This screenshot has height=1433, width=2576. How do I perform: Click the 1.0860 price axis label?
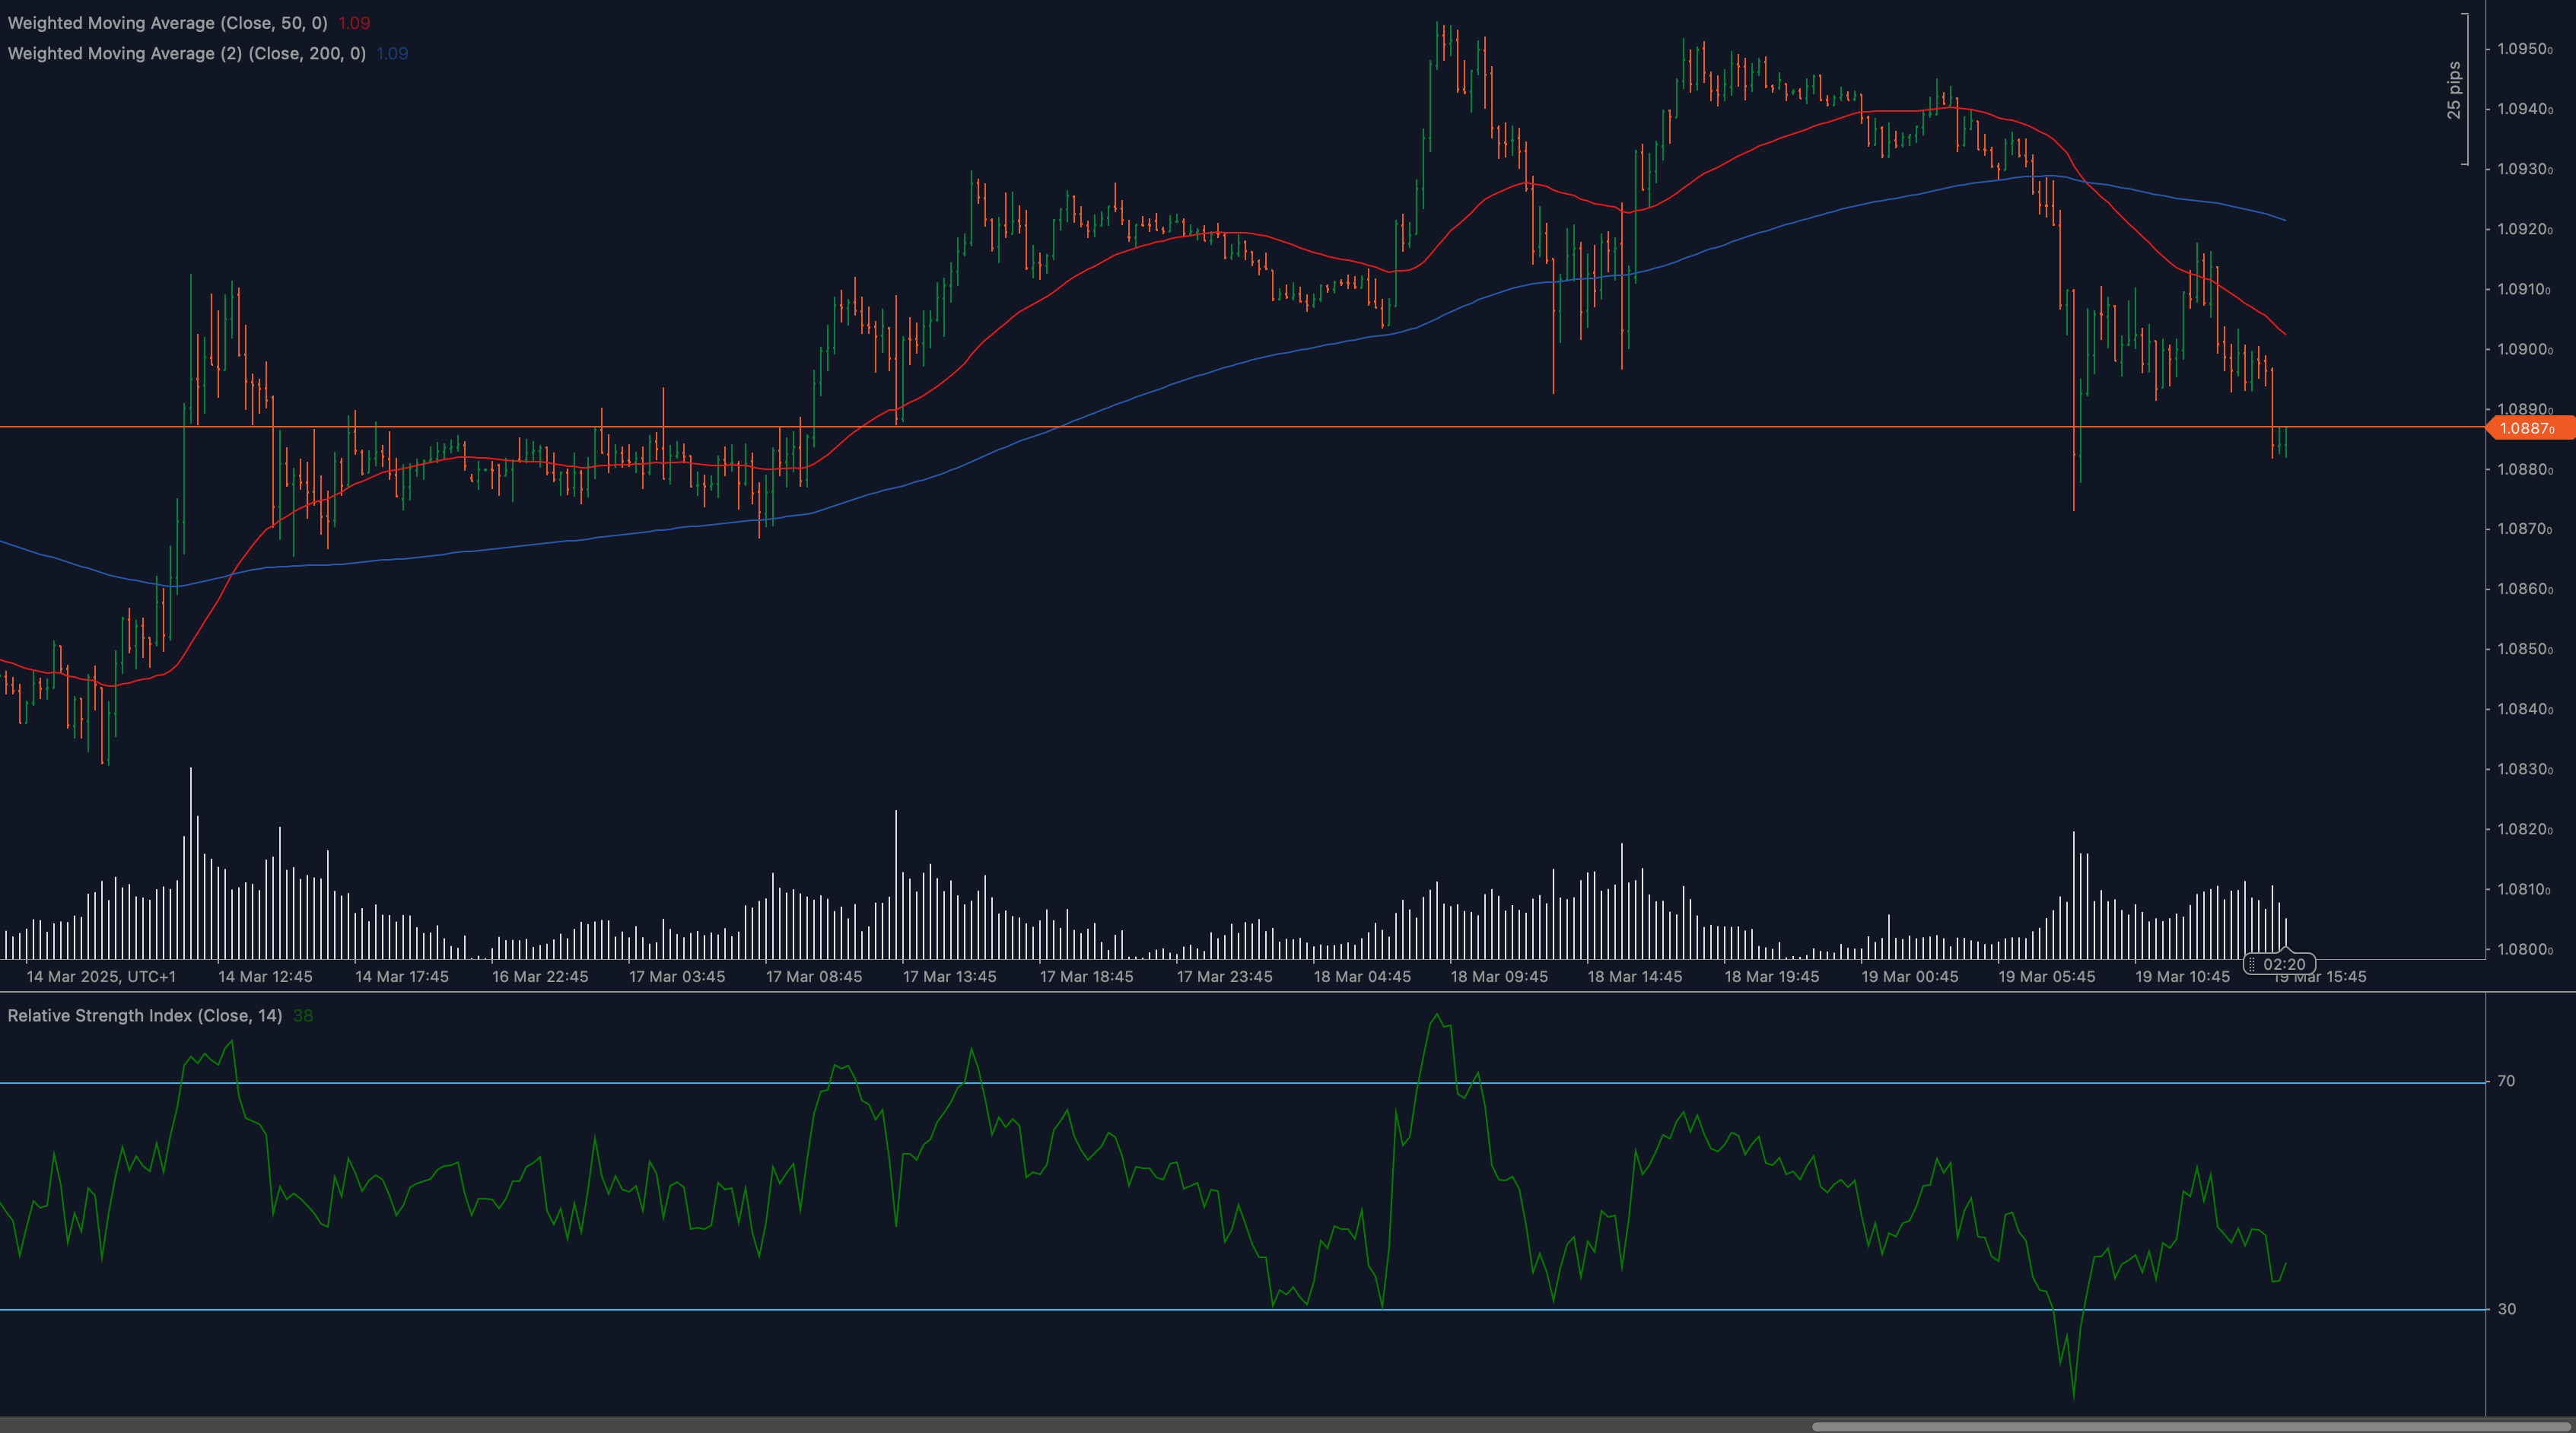(x=2525, y=589)
